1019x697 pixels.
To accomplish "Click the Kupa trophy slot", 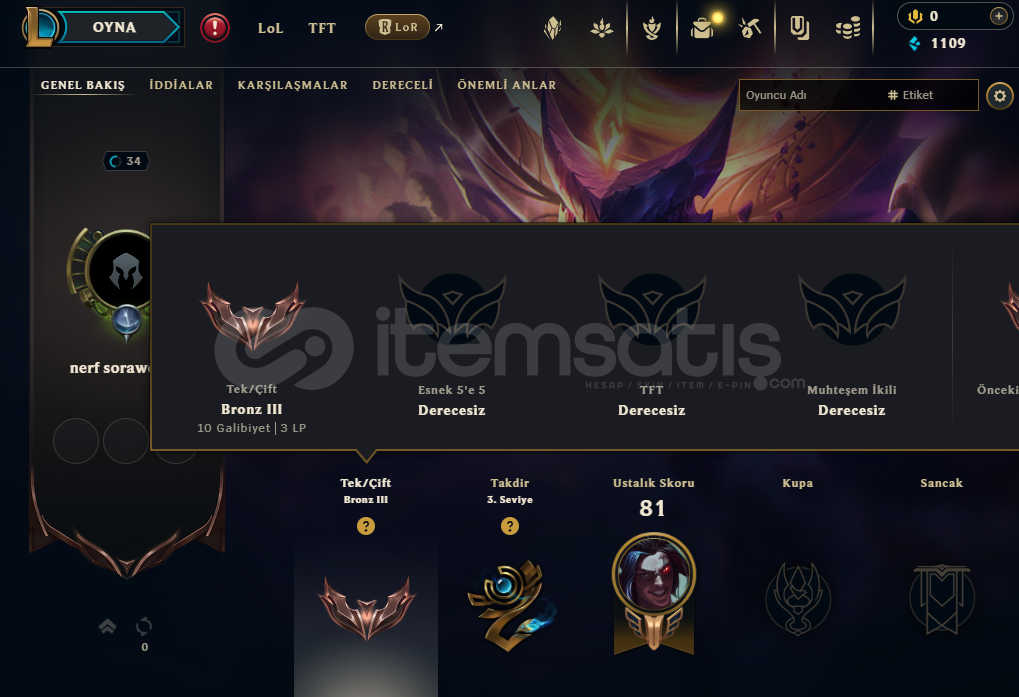I will (x=797, y=598).
